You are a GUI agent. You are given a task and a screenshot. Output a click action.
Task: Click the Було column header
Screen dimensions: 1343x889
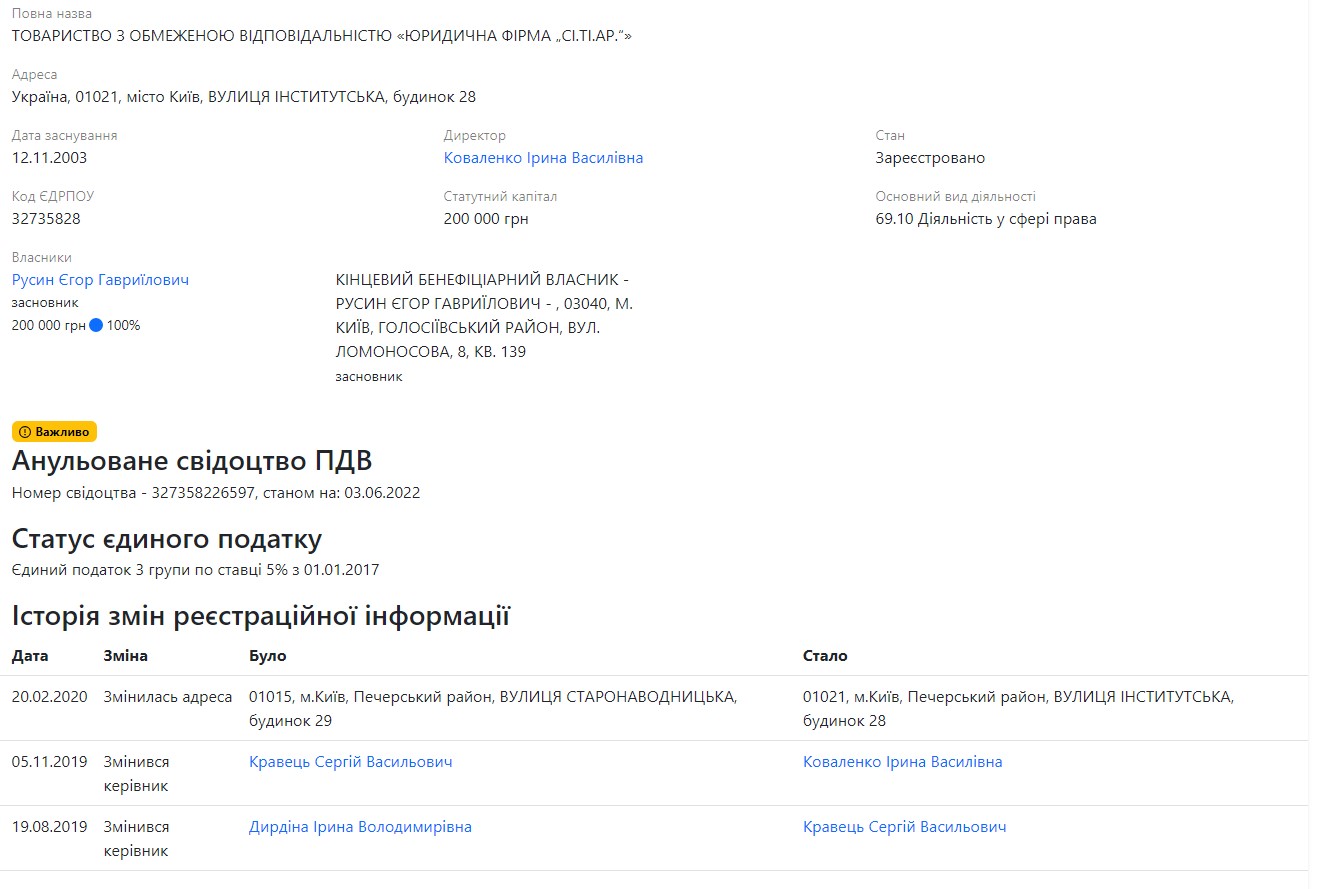click(x=267, y=656)
